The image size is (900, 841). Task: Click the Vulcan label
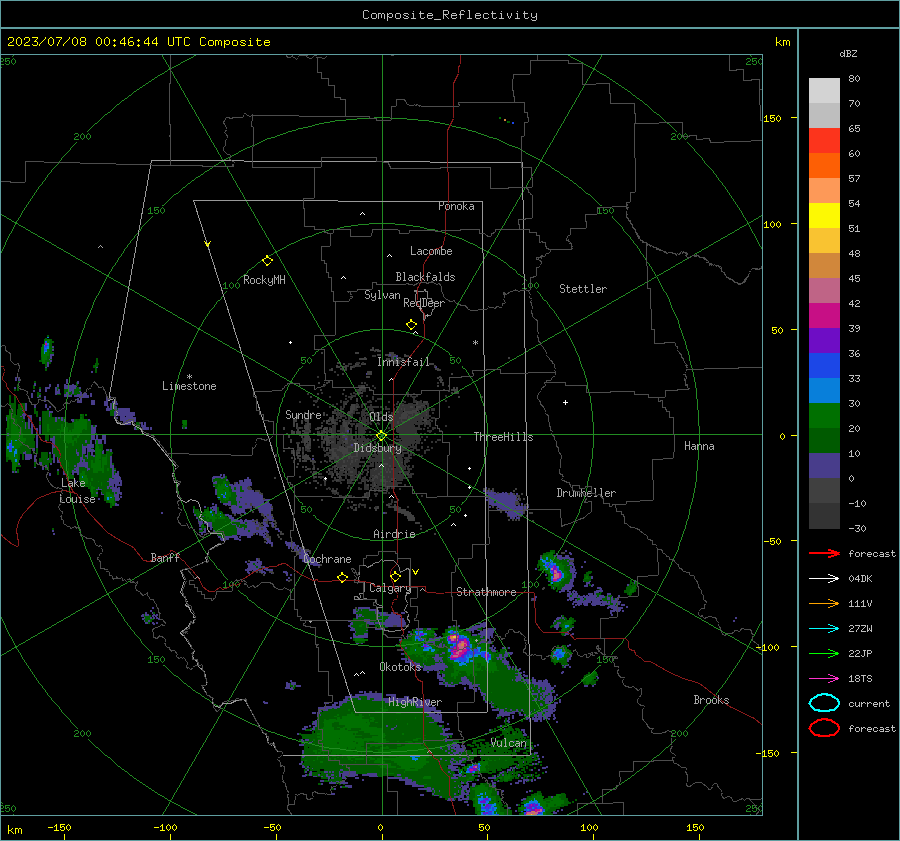pos(508,742)
